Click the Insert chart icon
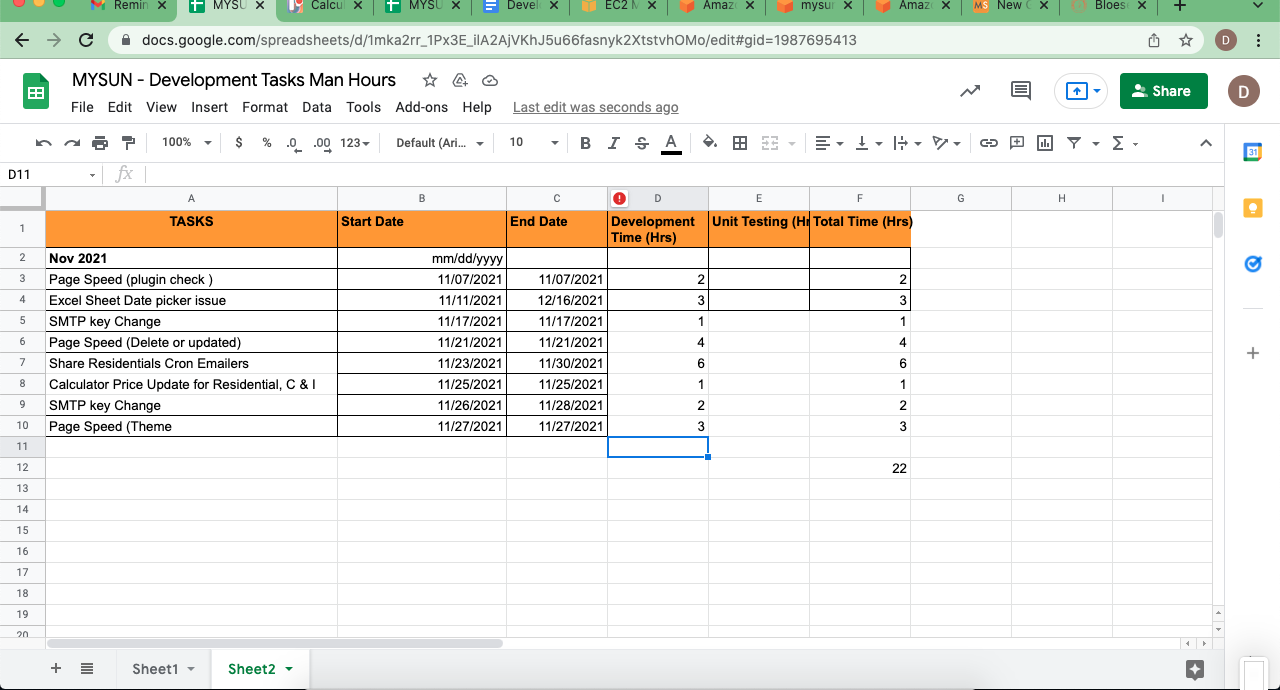 click(1045, 143)
